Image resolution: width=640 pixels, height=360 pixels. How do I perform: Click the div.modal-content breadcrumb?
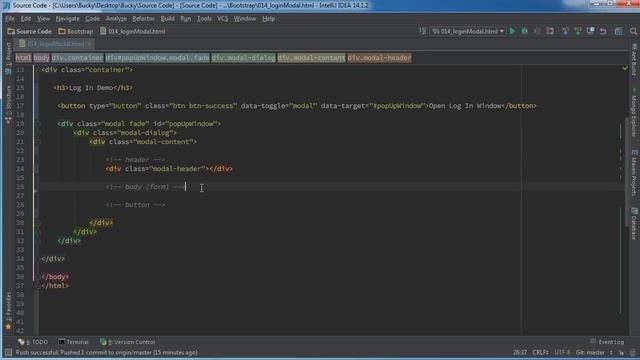click(311, 58)
